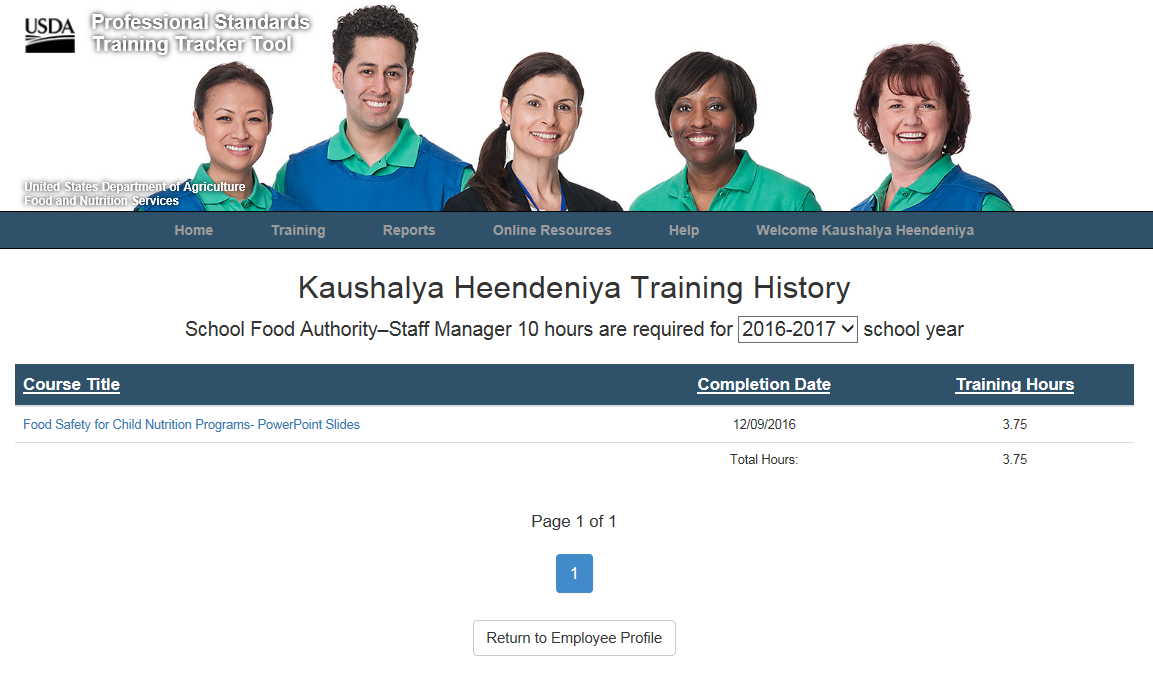Viewport: 1153px width, 673px height.
Task: Click the Total Hours 3.75 value
Action: coord(1015,459)
